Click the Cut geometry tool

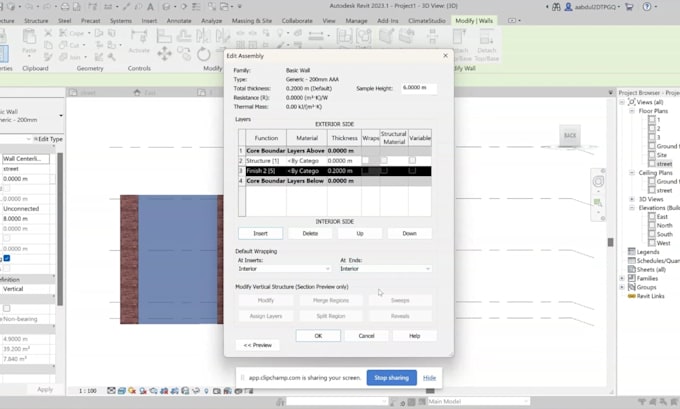[71, 45]
